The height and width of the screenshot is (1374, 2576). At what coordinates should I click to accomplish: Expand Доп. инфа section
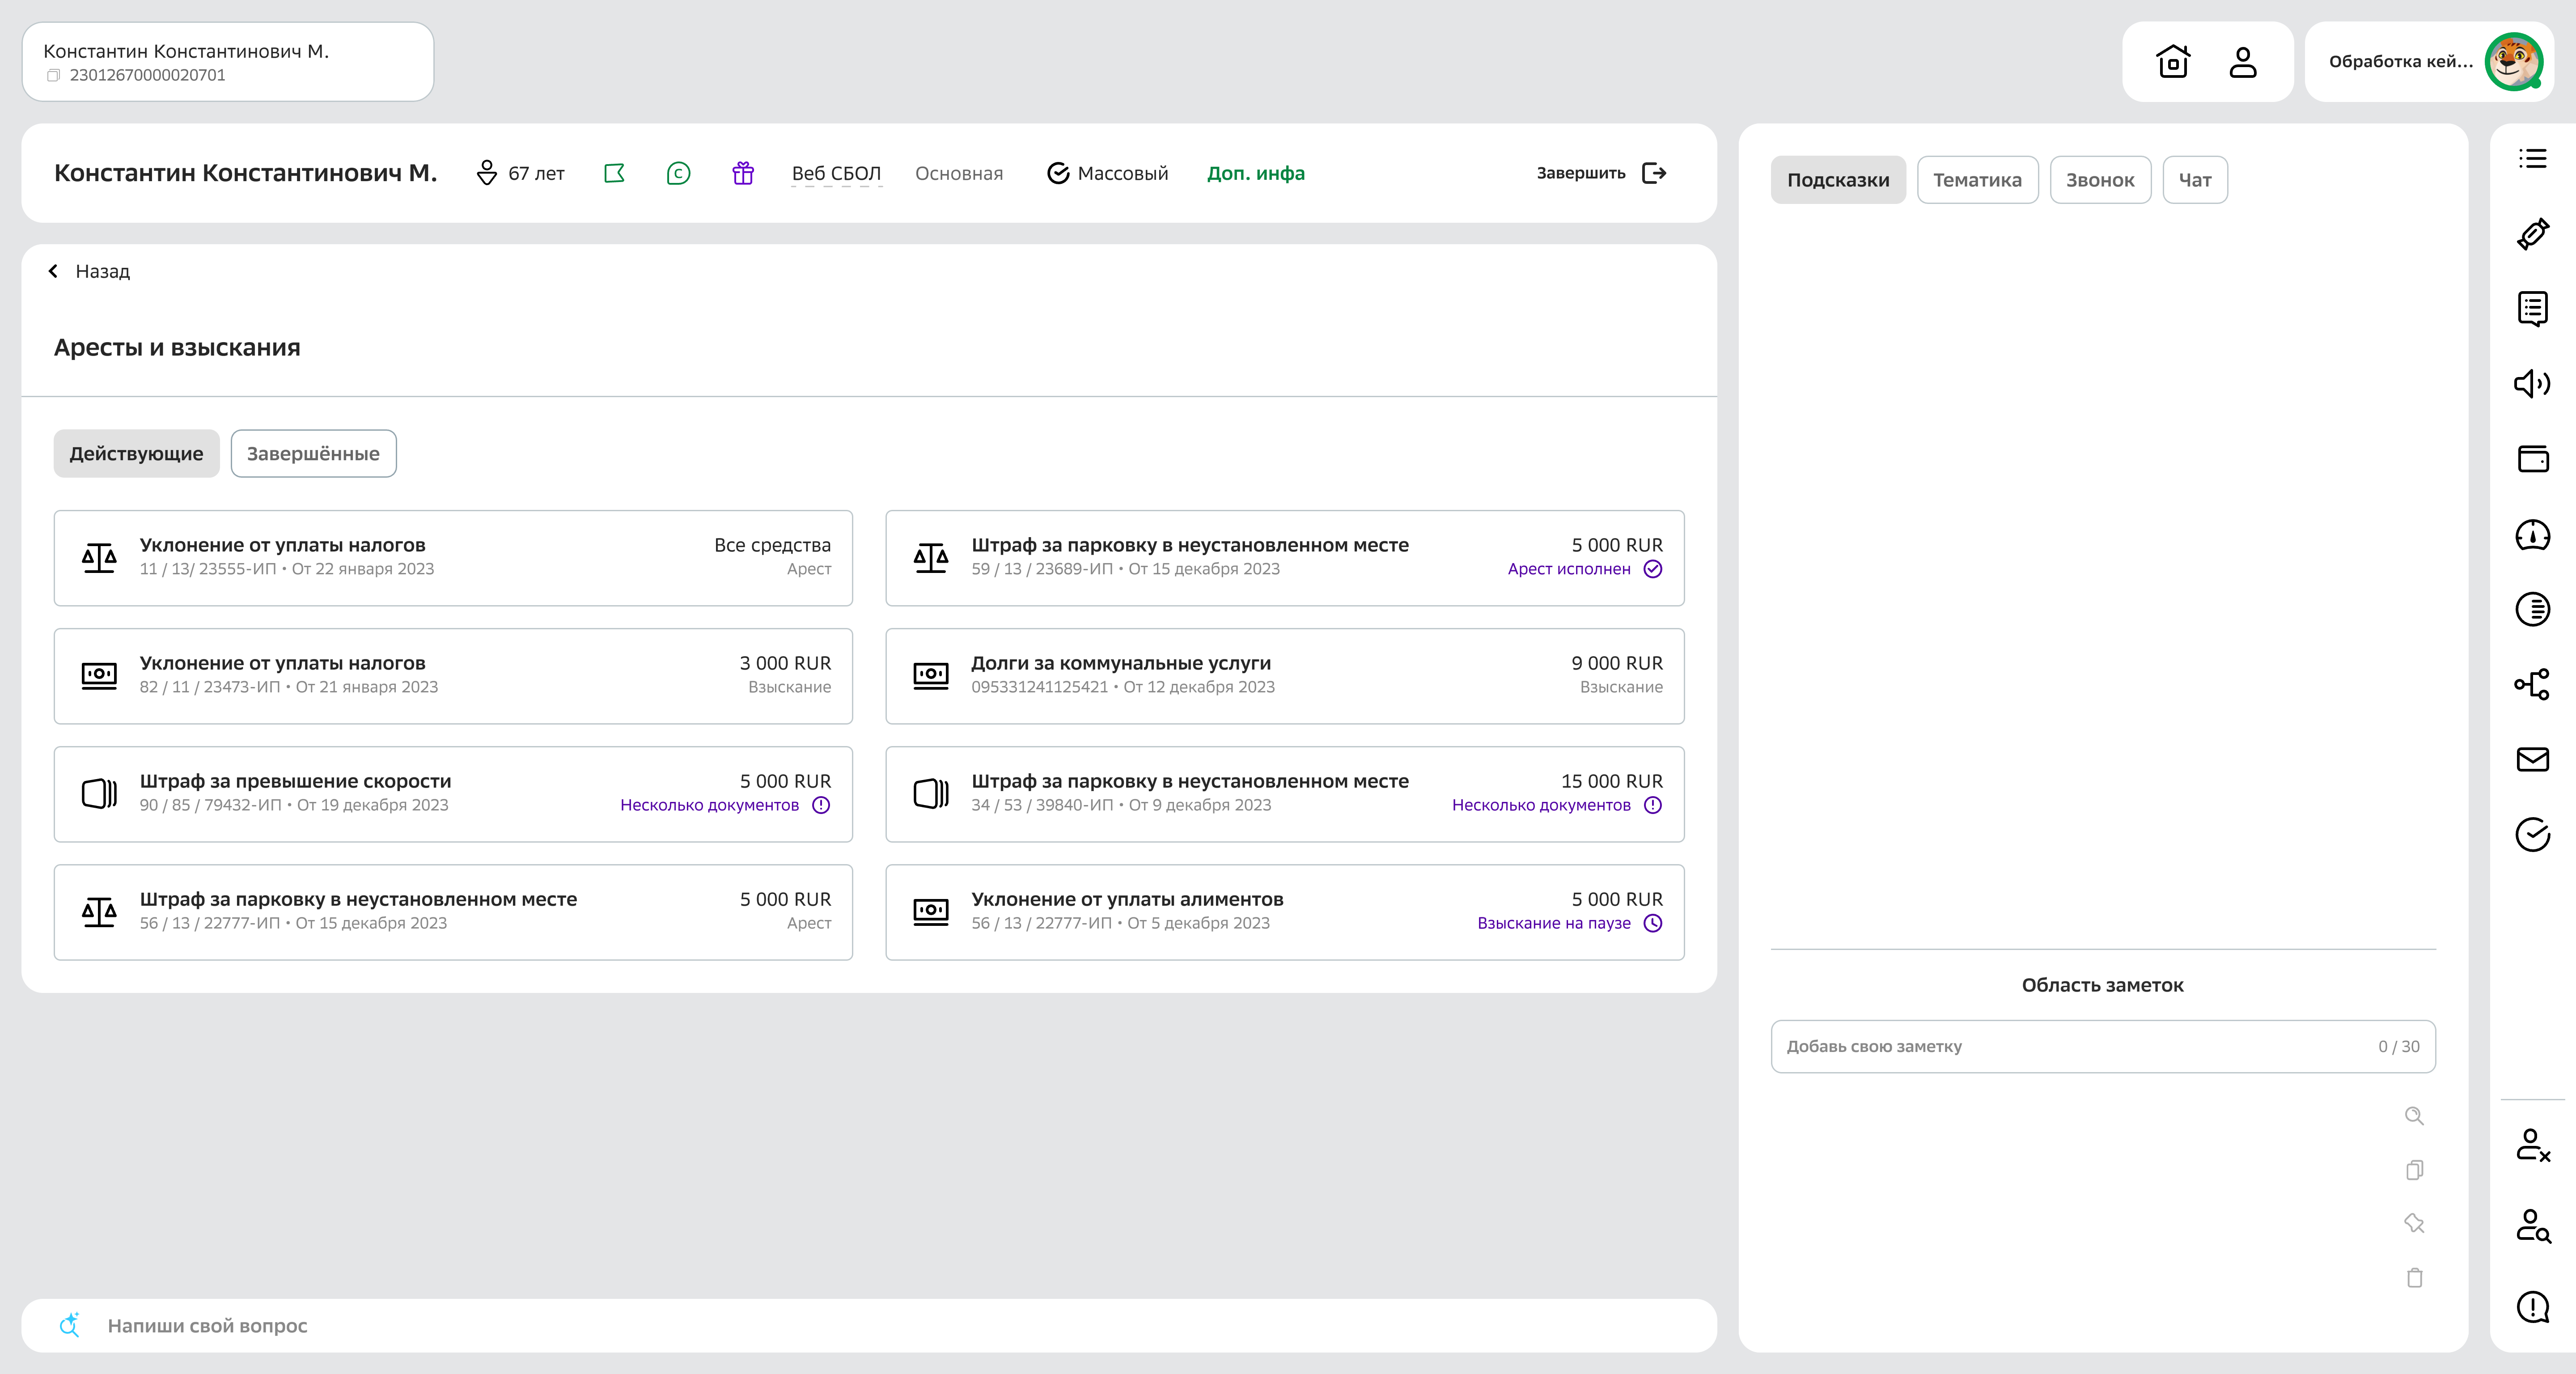tap(1255, 173)
